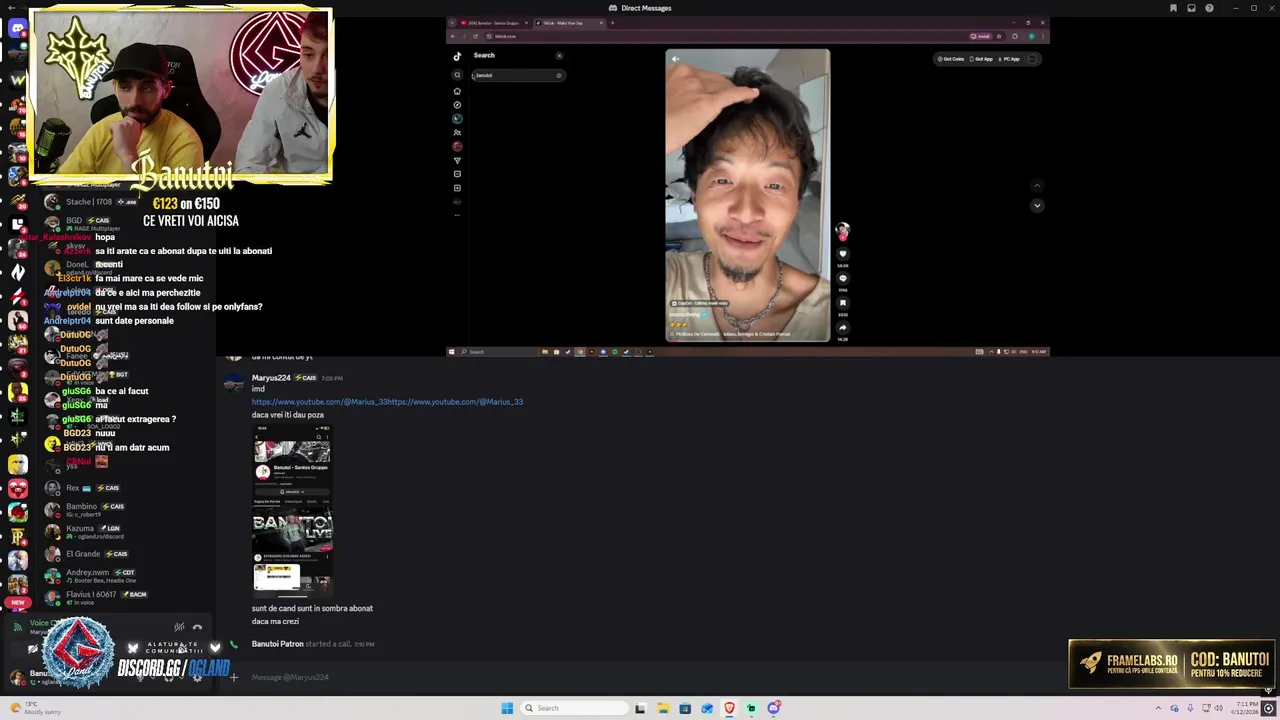Click TikTok explore compass icon in stream

[x=457, y=105]
